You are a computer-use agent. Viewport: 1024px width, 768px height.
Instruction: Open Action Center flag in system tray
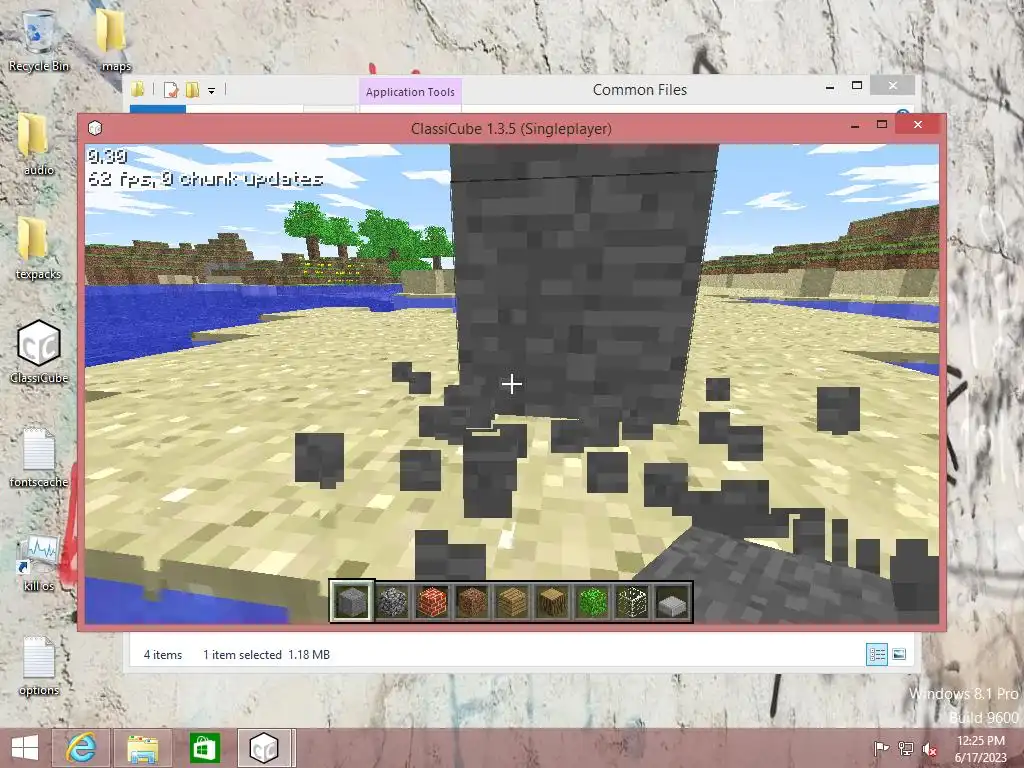pyautogui.click(x=881, y=748)
